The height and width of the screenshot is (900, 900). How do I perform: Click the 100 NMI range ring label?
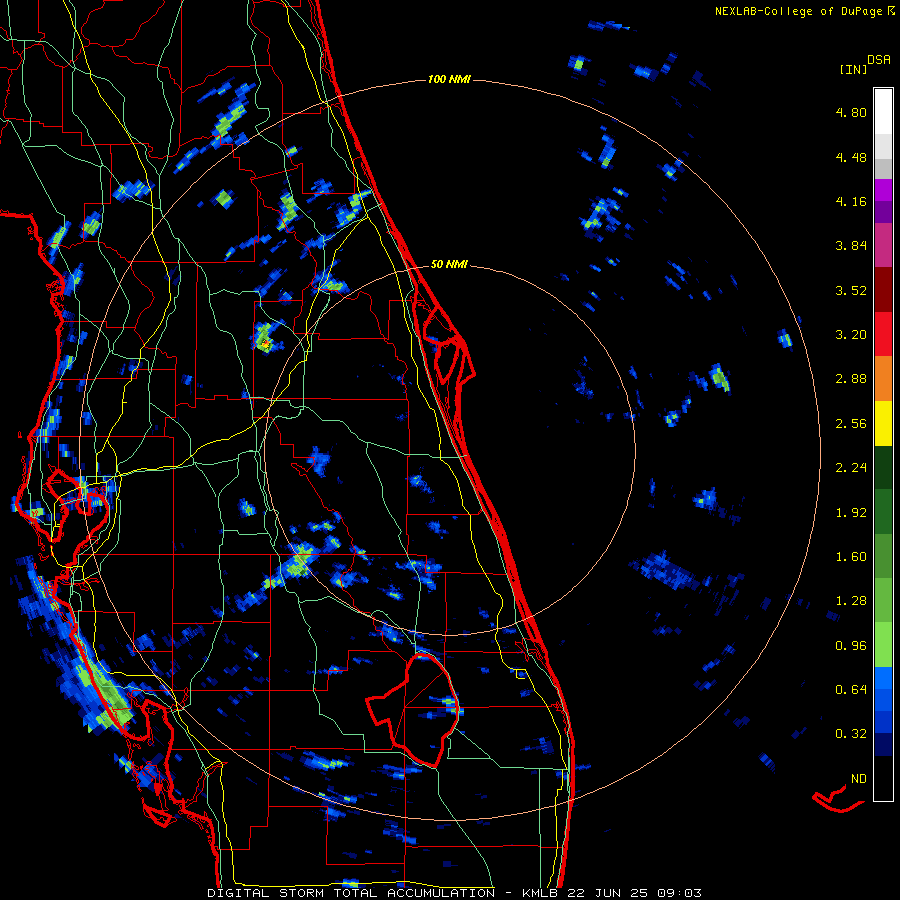coord(449,79)
